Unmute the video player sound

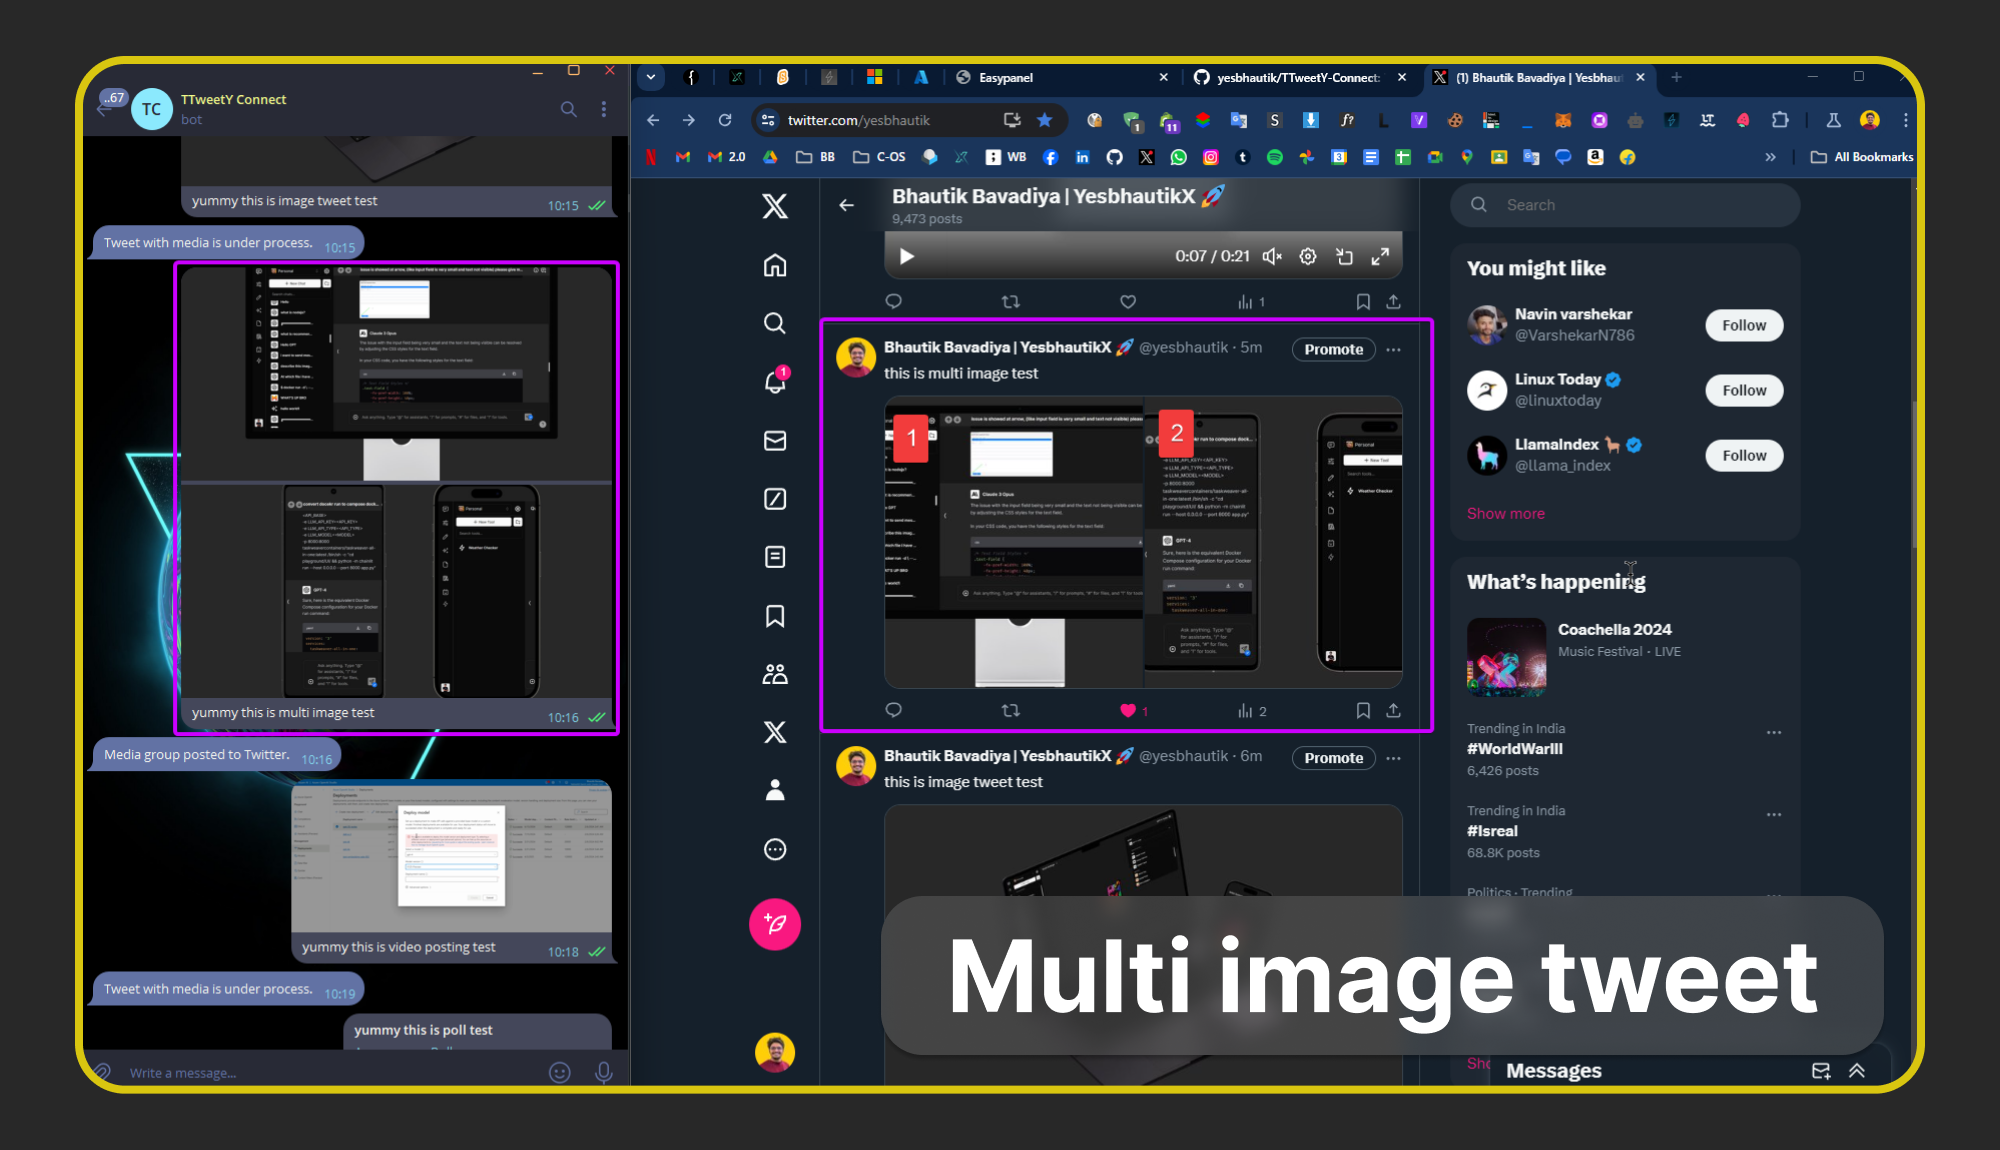point(1271,257)
